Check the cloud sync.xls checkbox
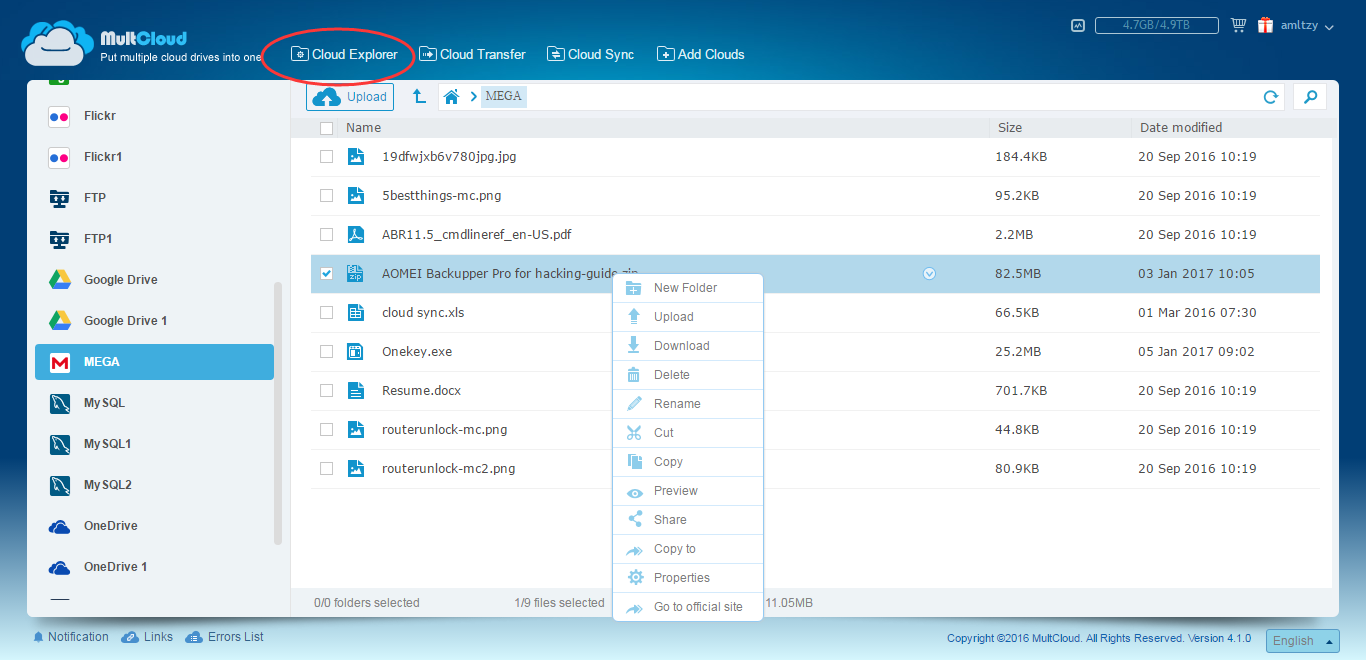This screenshot has height=660, width=1366. point(326,313)
